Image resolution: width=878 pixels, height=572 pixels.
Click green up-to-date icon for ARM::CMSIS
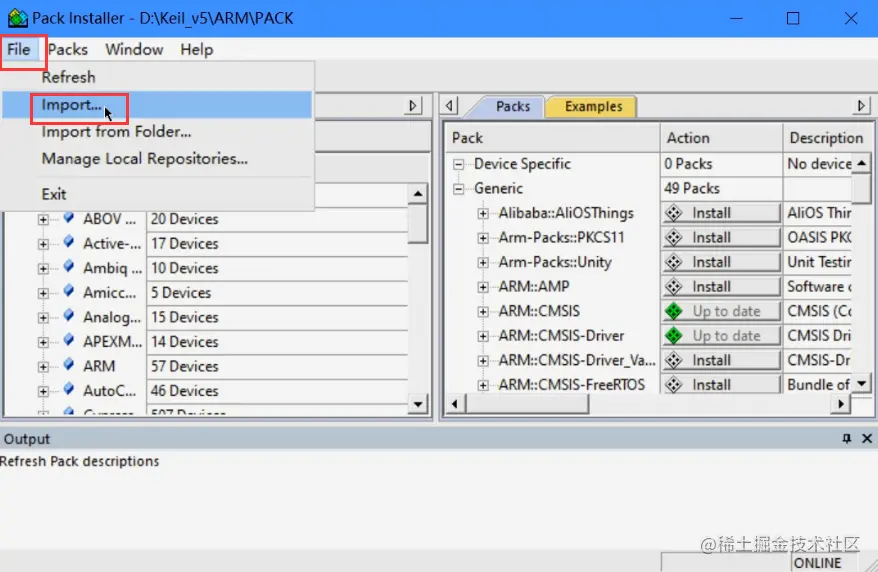coord(674,311)
